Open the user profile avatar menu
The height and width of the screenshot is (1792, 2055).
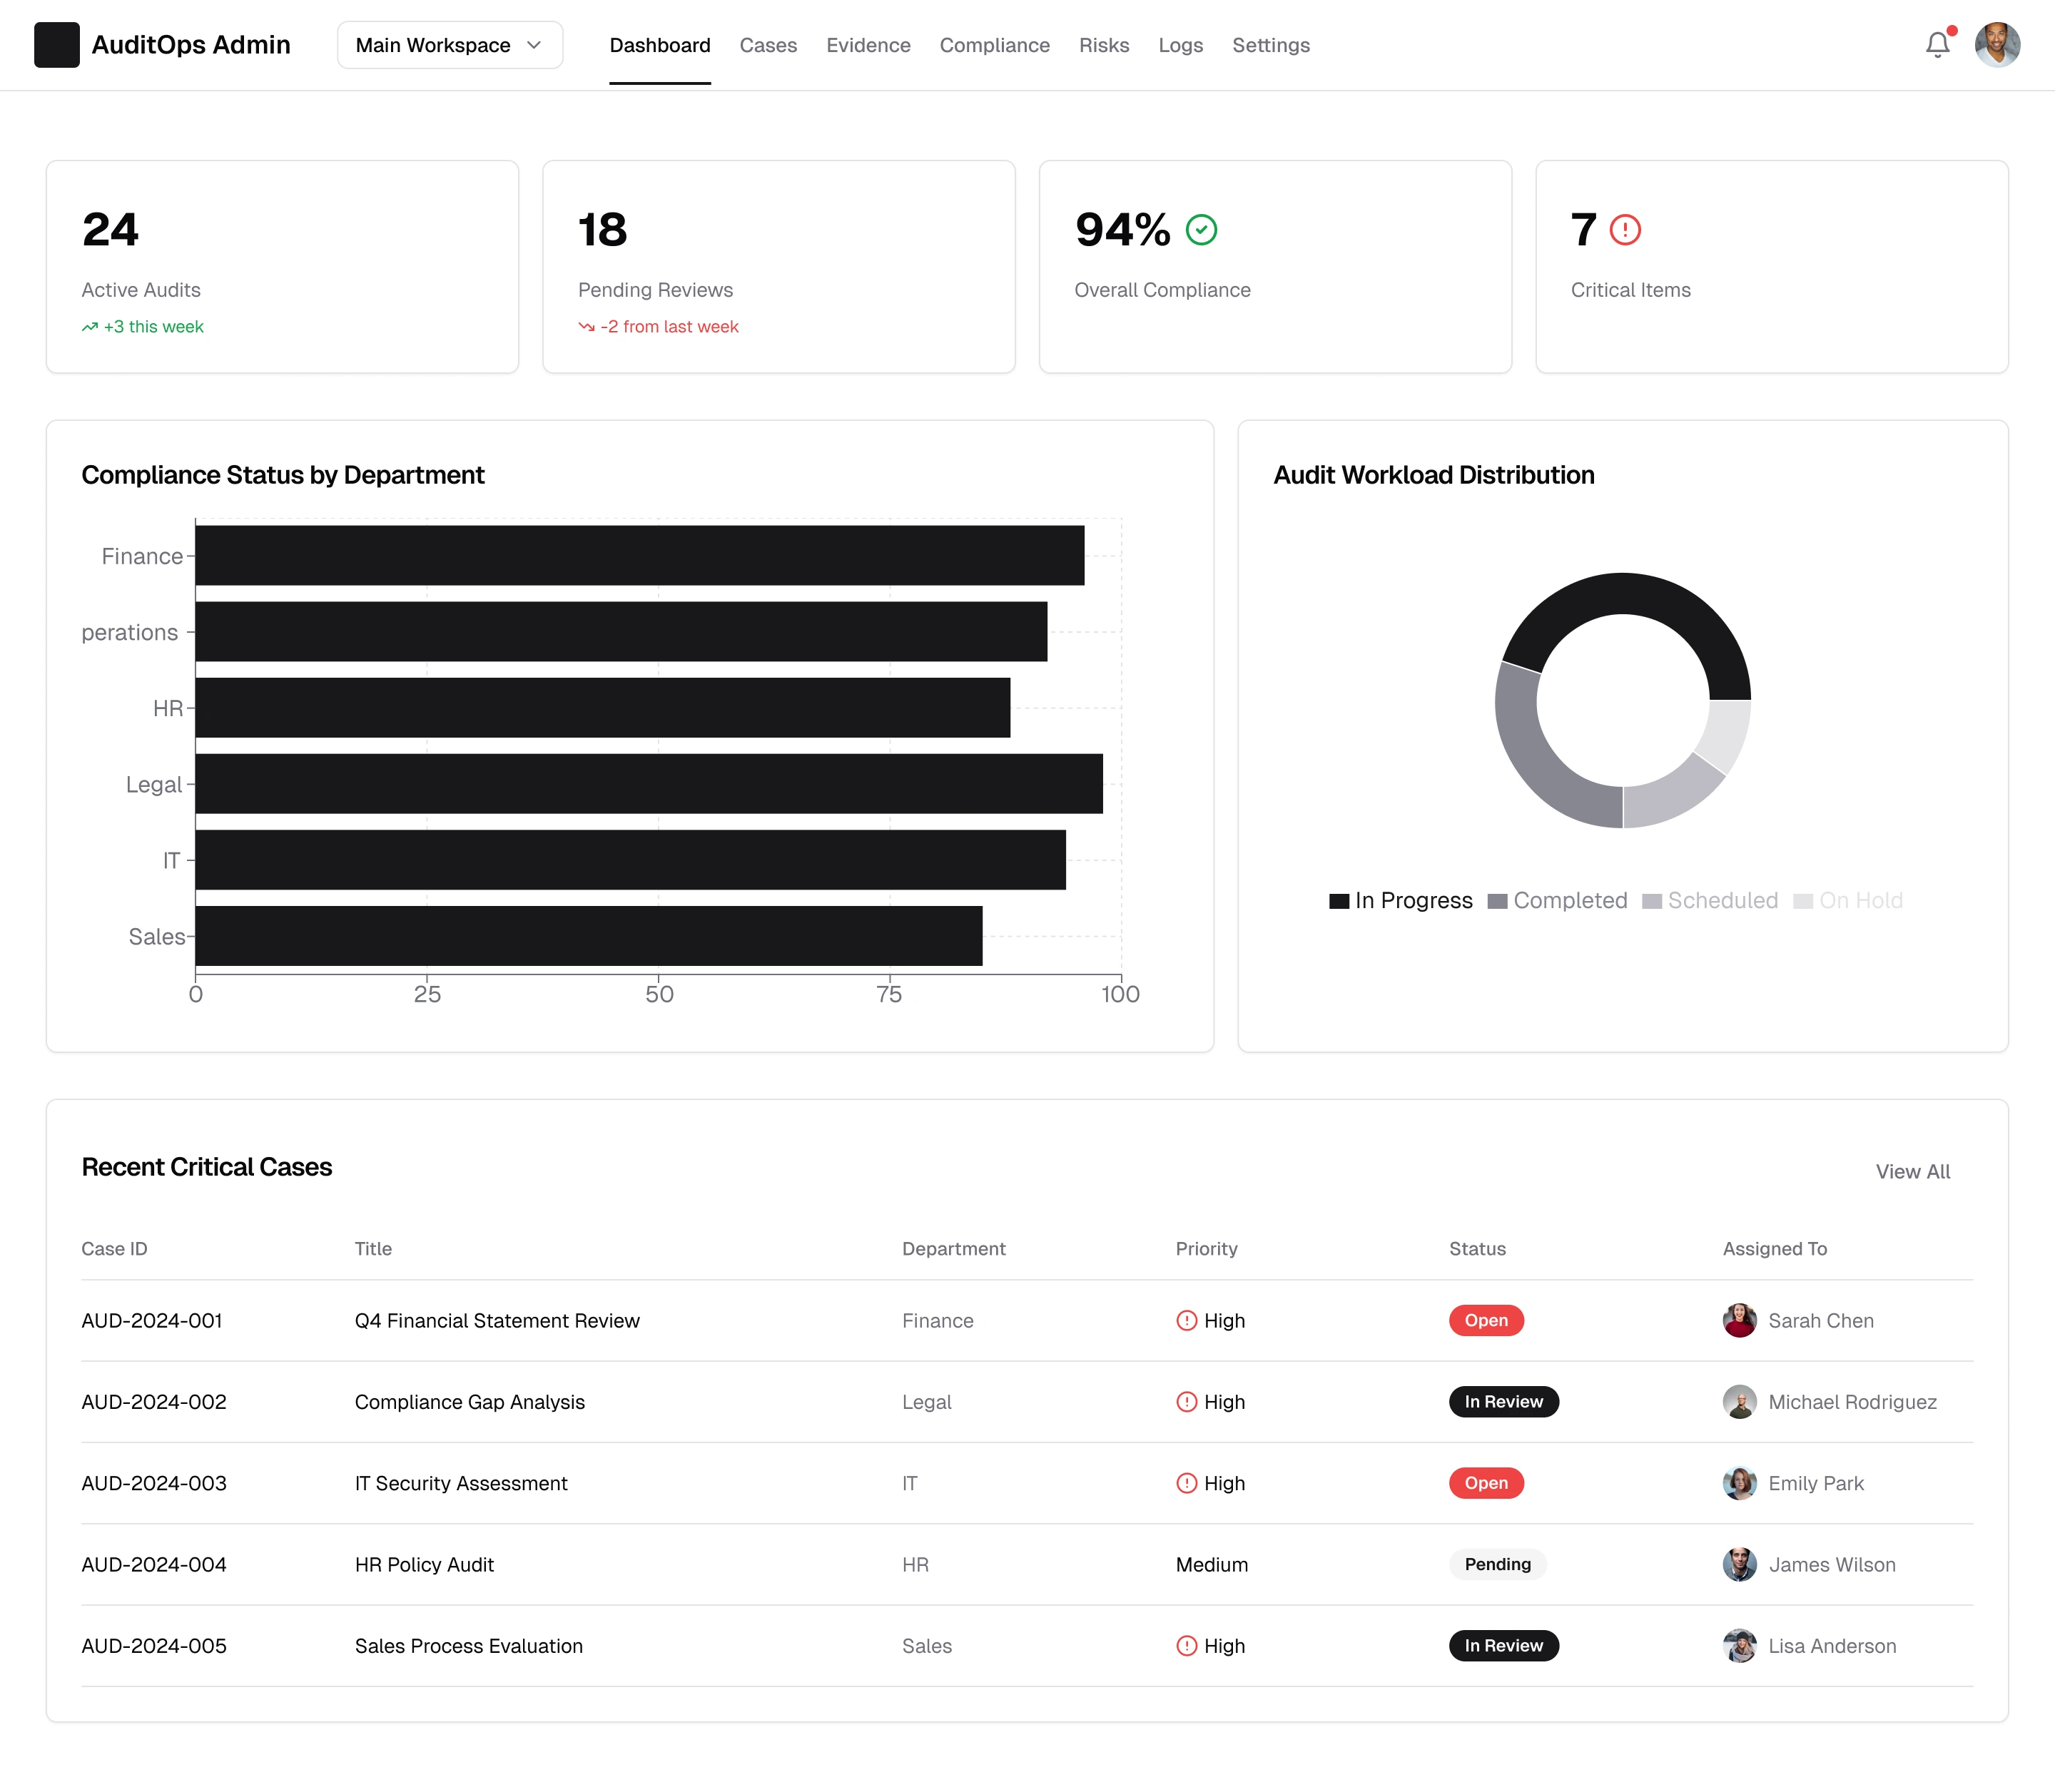[x=1997, y=45]
